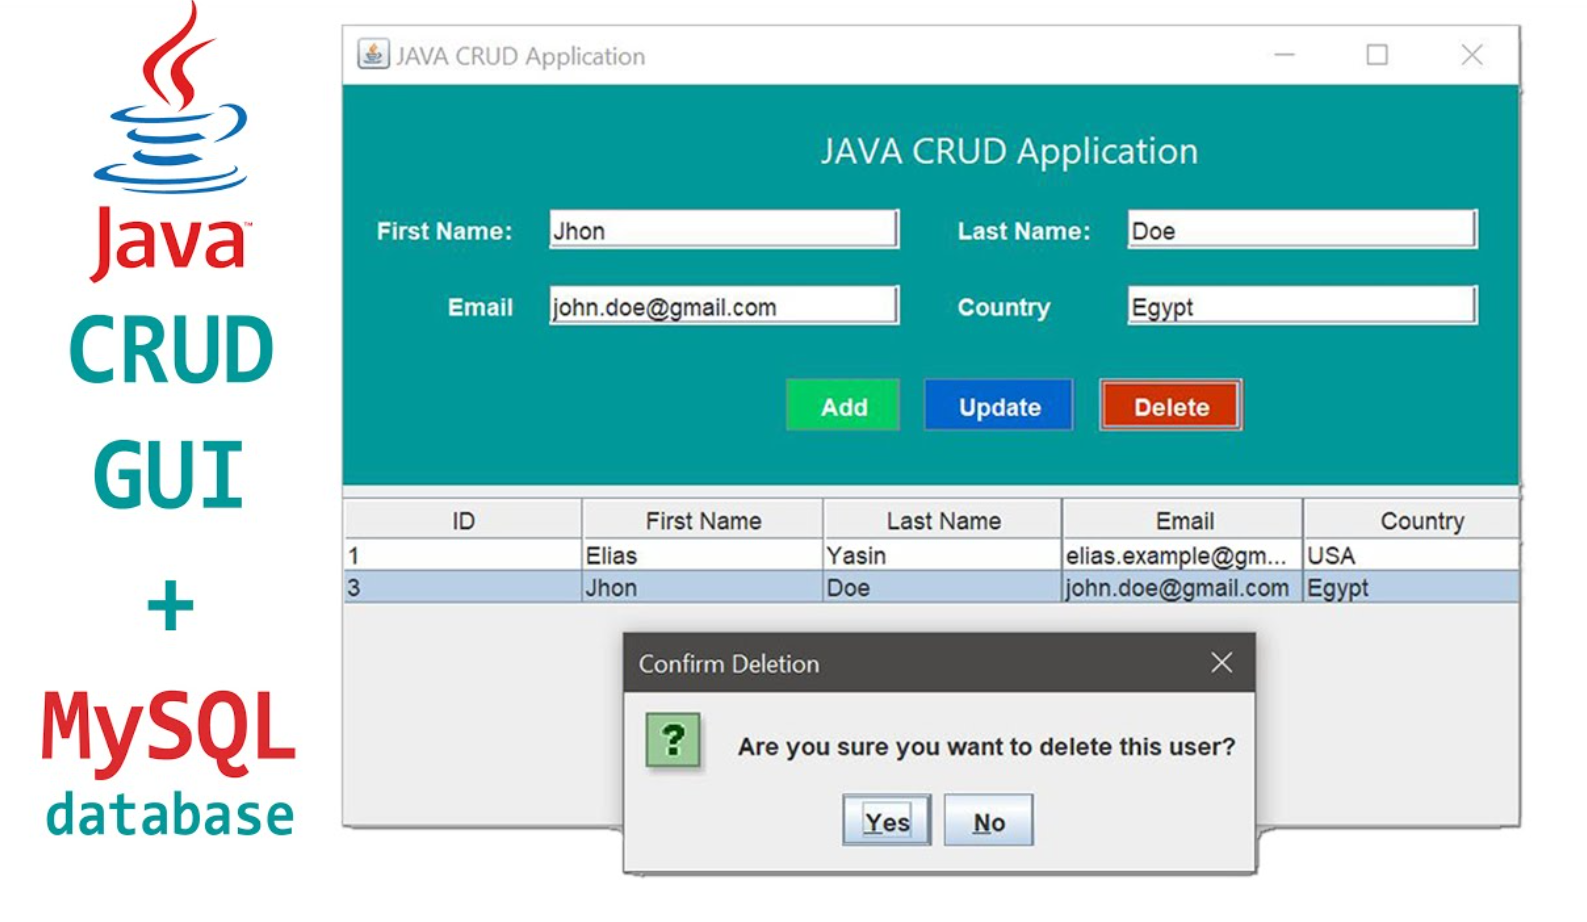Click the 'First Name:' label
1587x922 pixels.
(444, 231)
